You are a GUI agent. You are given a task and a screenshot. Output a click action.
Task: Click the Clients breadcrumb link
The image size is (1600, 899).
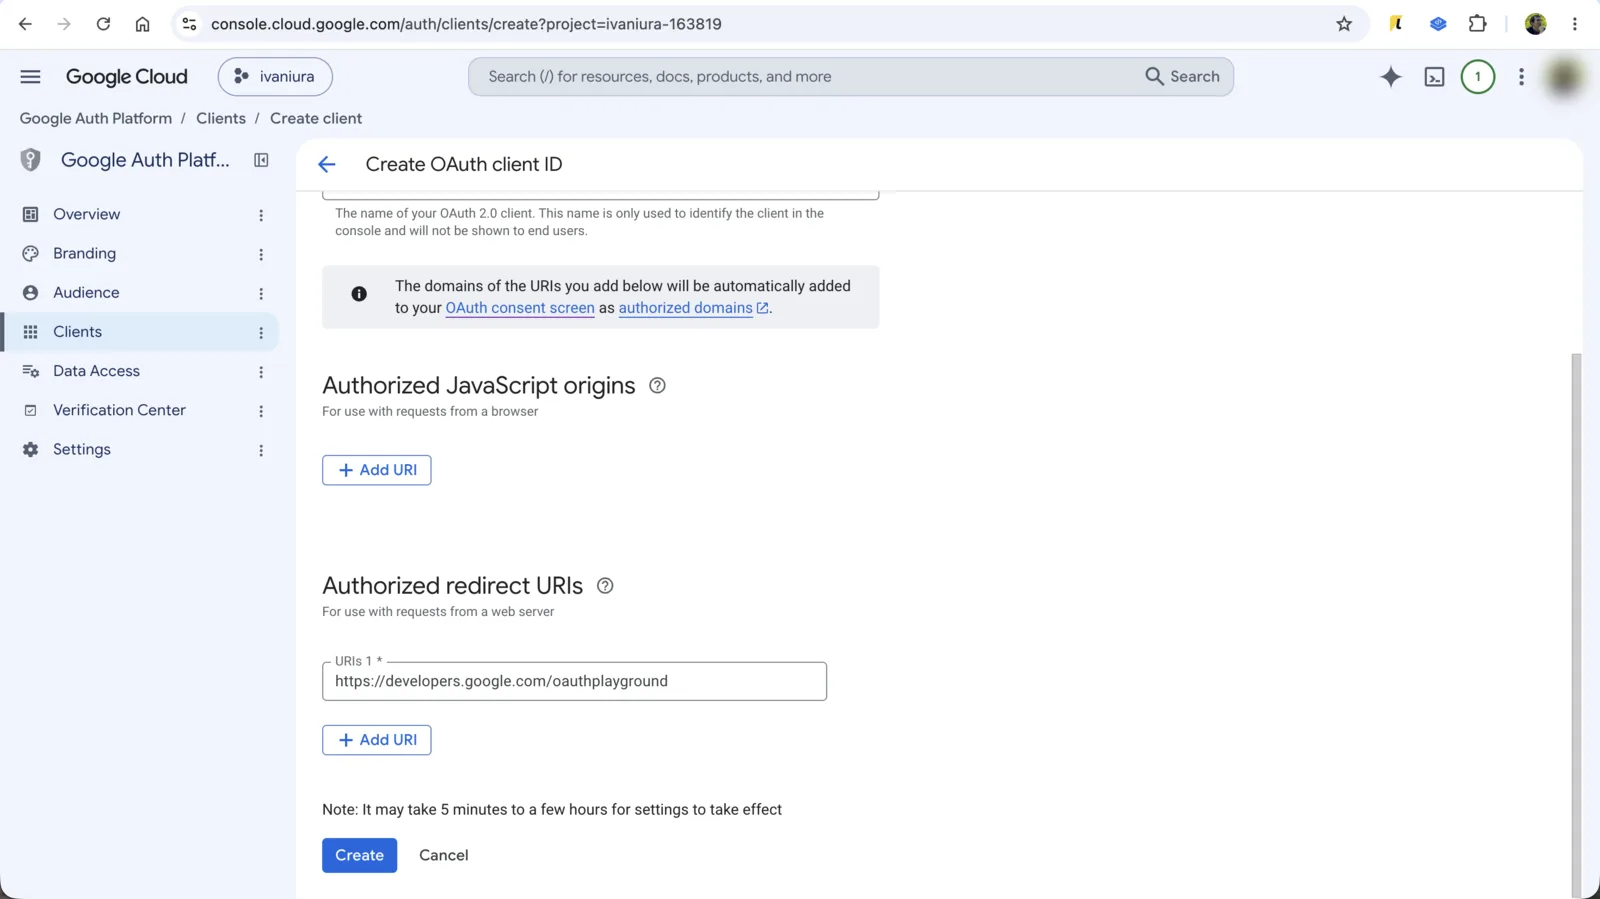221,118
